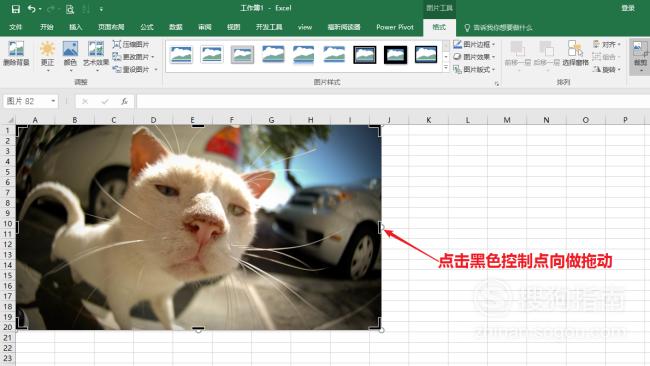Open the 图片边框 picture border dropdown
The height and width of the screenshot is (366, 650).
click(x=474, y=44)
